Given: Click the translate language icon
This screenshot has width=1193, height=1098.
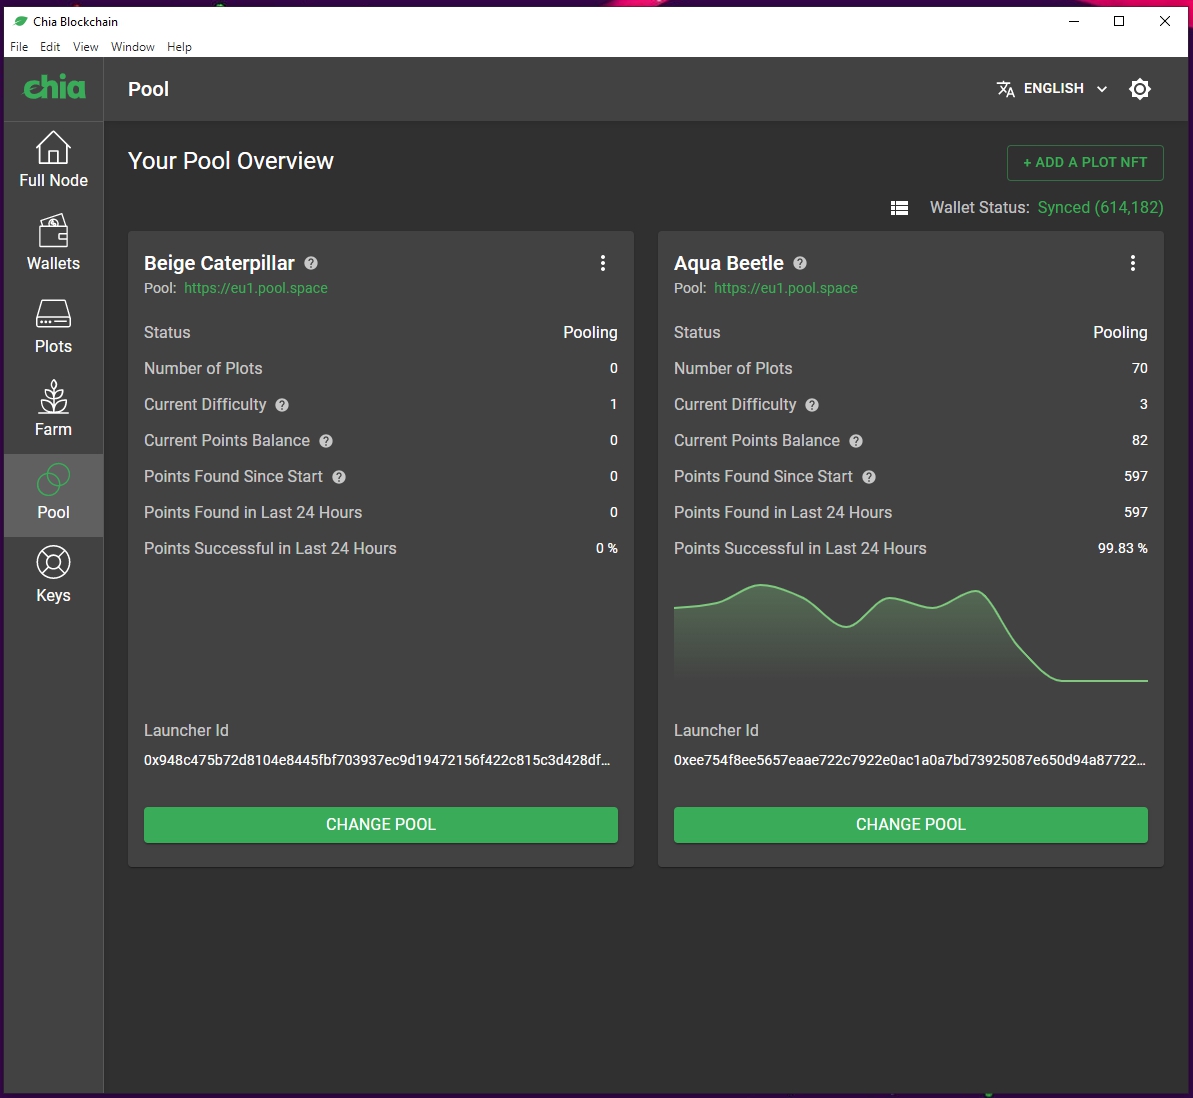Looking at the screenshot, I should click(x=1005, y=89).
